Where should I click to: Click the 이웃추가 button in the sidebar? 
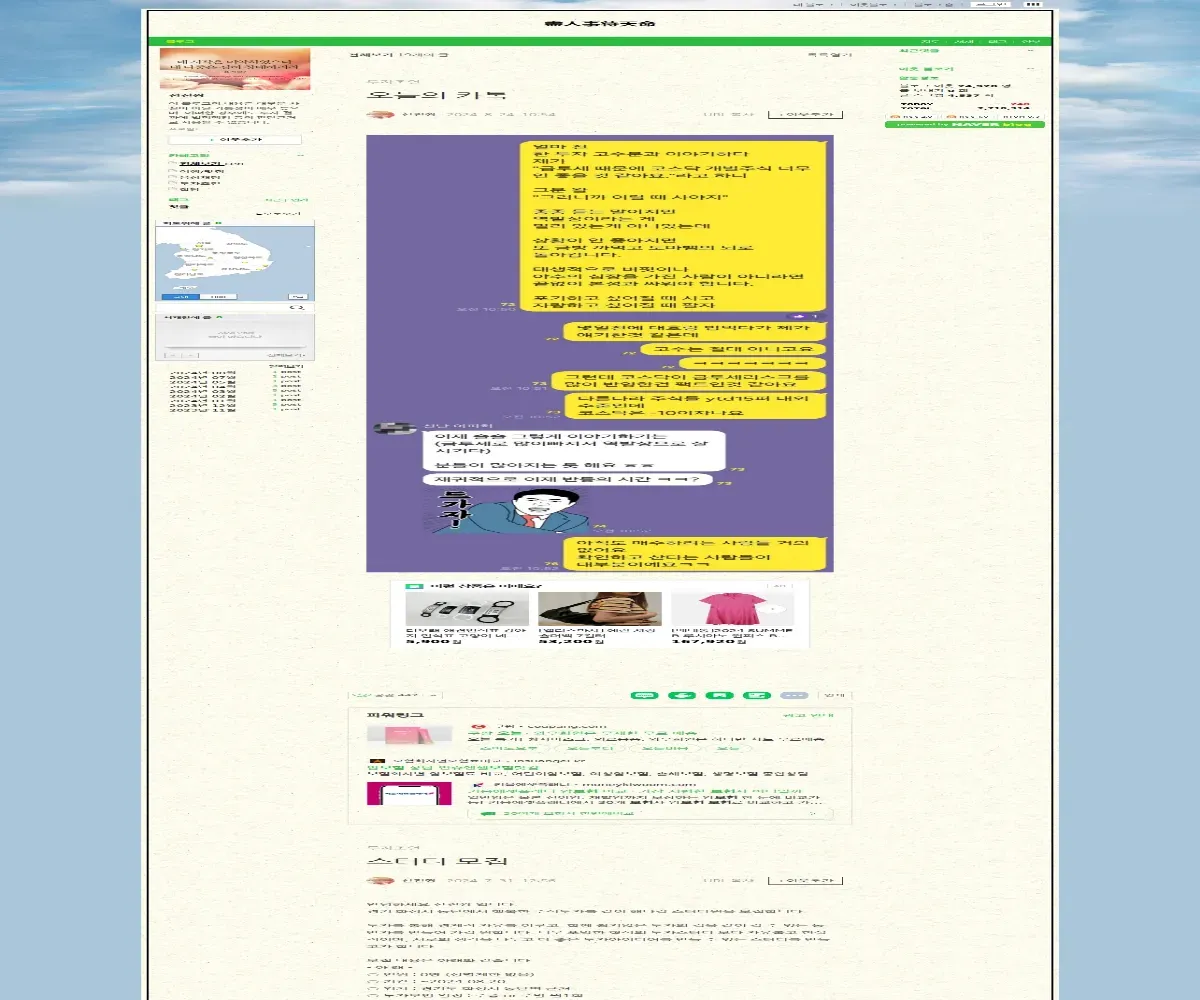click(x=235, y=140)
